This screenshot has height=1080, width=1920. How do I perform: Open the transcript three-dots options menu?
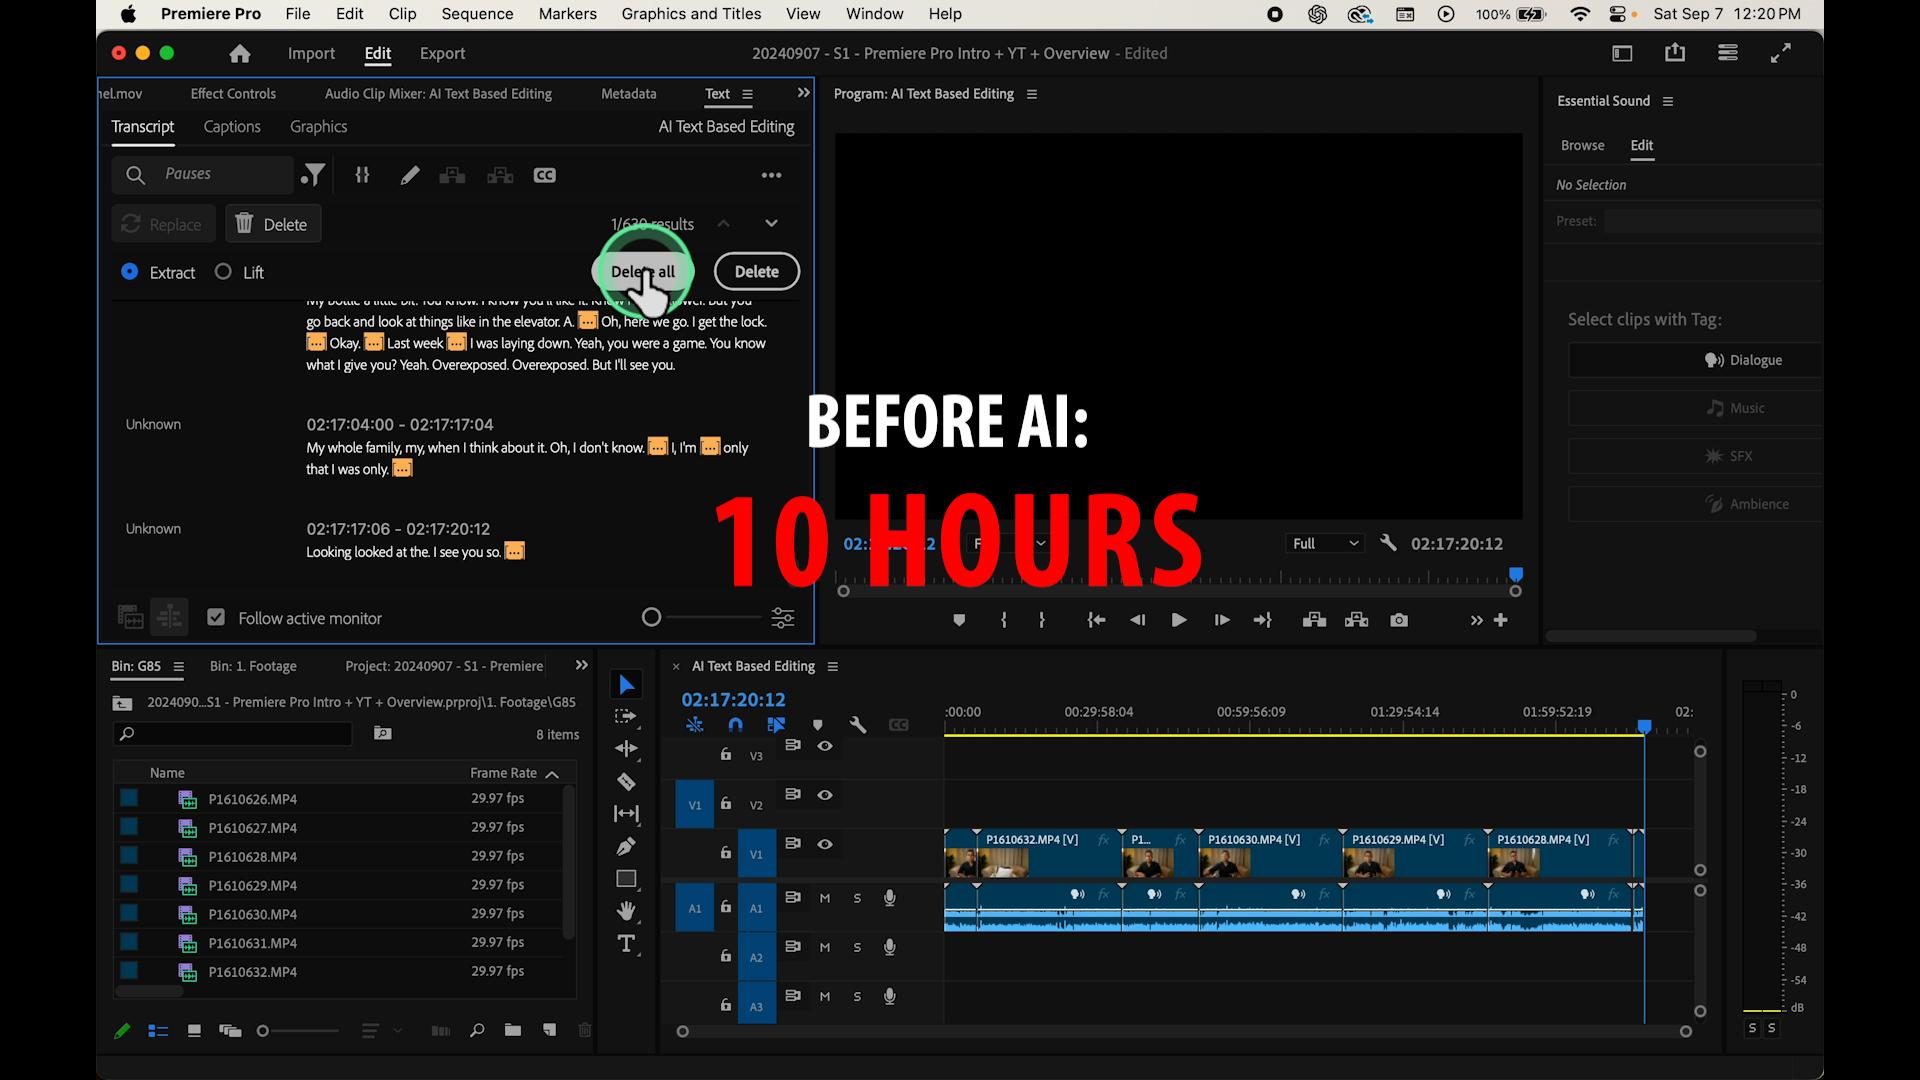(771, 175)
